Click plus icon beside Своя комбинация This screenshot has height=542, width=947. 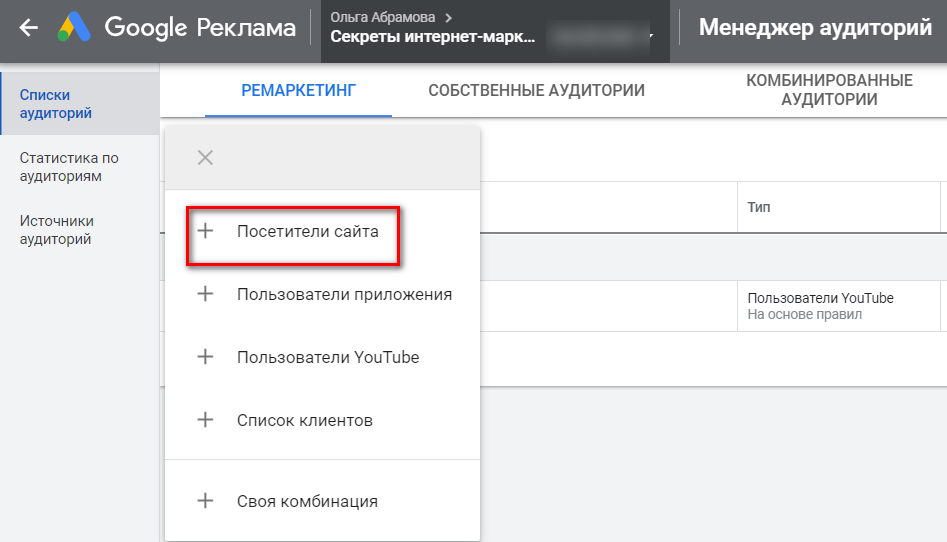(x=205, y=501)
